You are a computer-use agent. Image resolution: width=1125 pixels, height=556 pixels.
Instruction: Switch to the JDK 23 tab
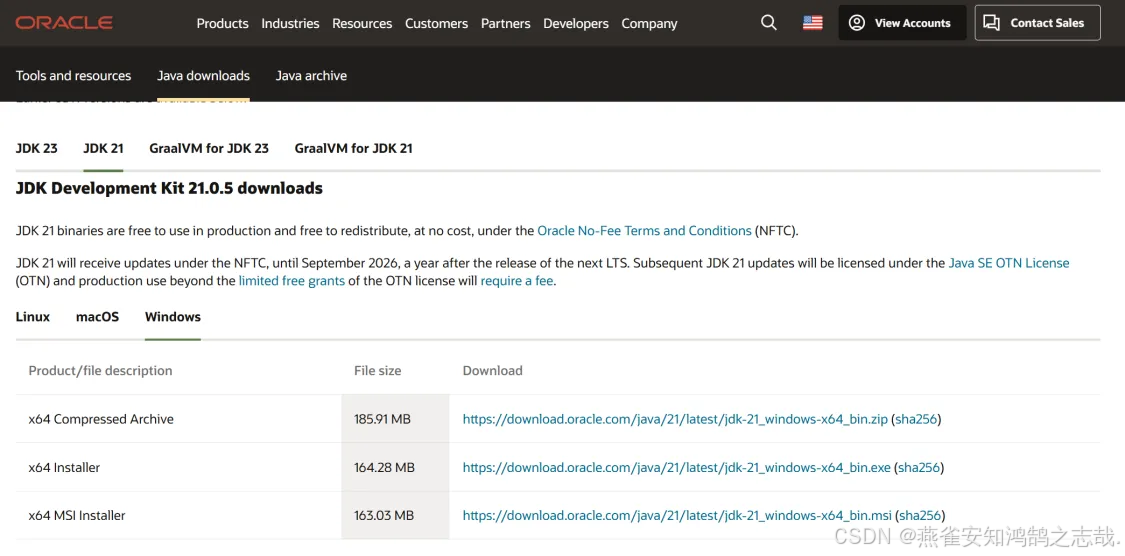(37, 149)
